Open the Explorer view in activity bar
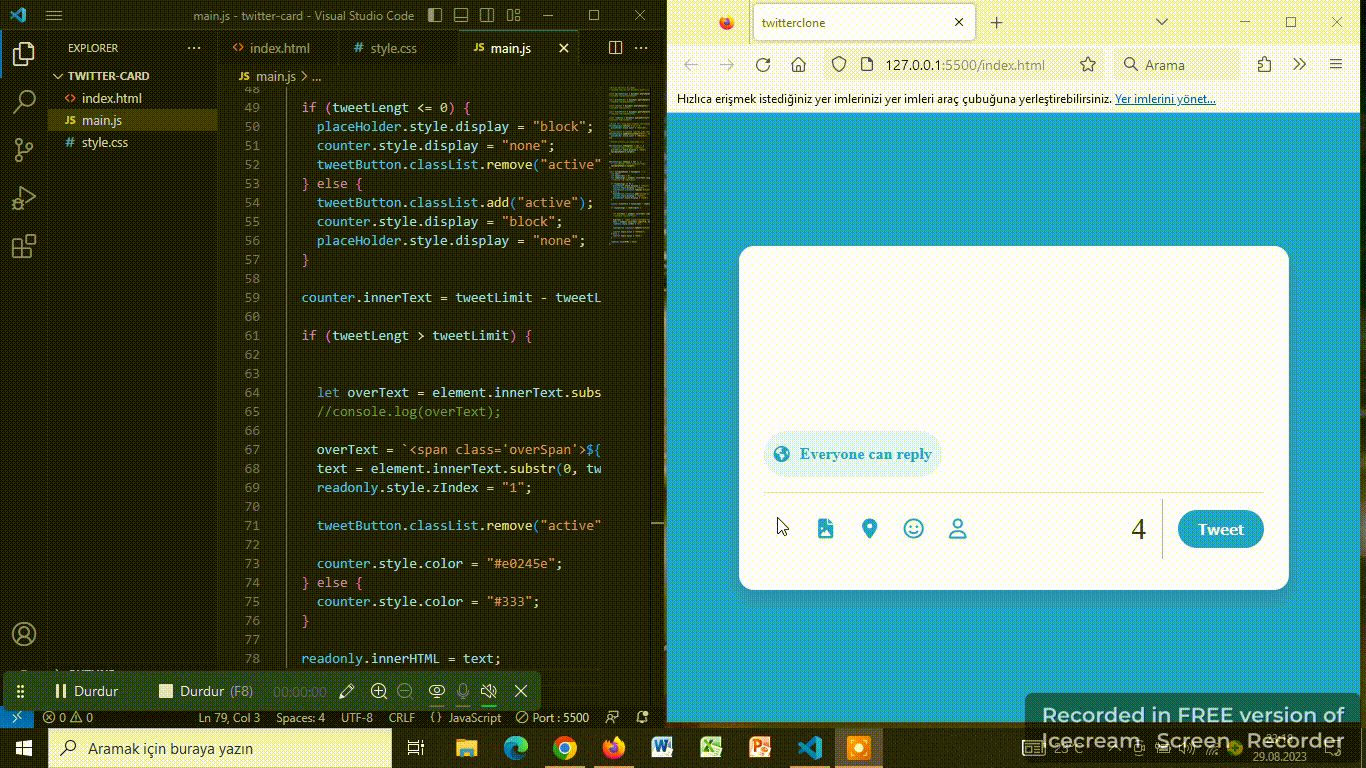The image size is (1366, 768). coord(24,54)
